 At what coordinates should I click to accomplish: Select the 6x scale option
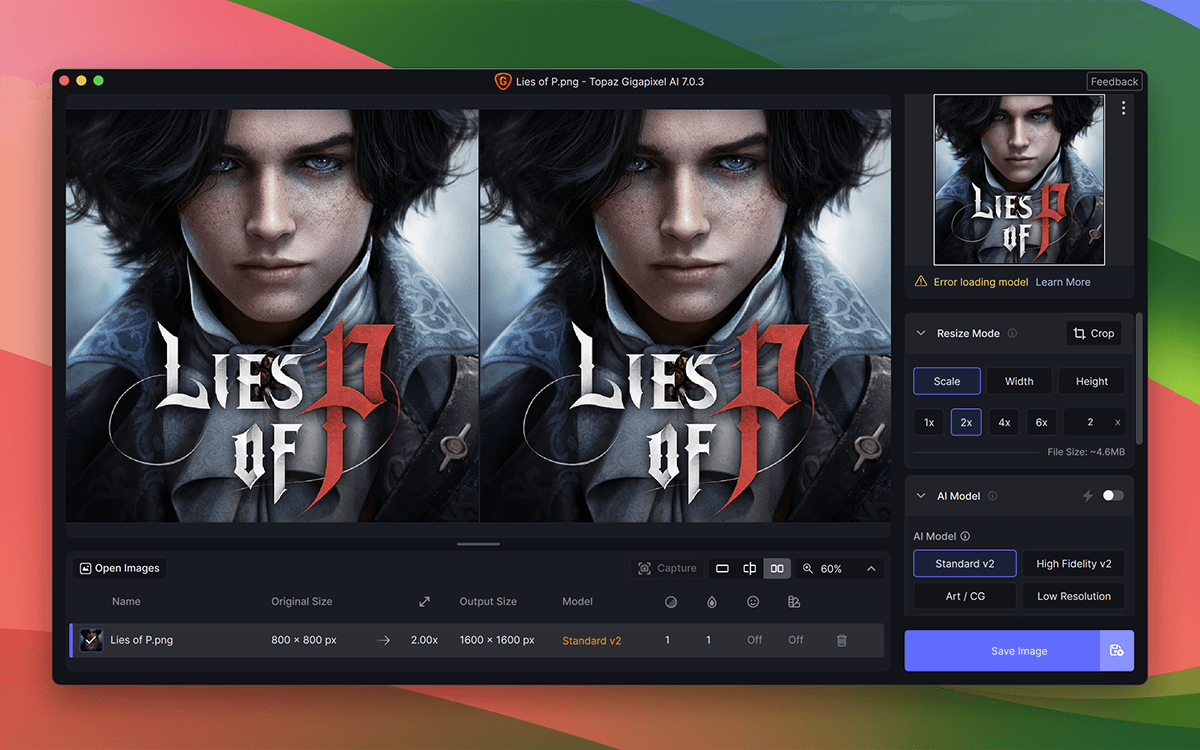click(x=1041, y=422)
